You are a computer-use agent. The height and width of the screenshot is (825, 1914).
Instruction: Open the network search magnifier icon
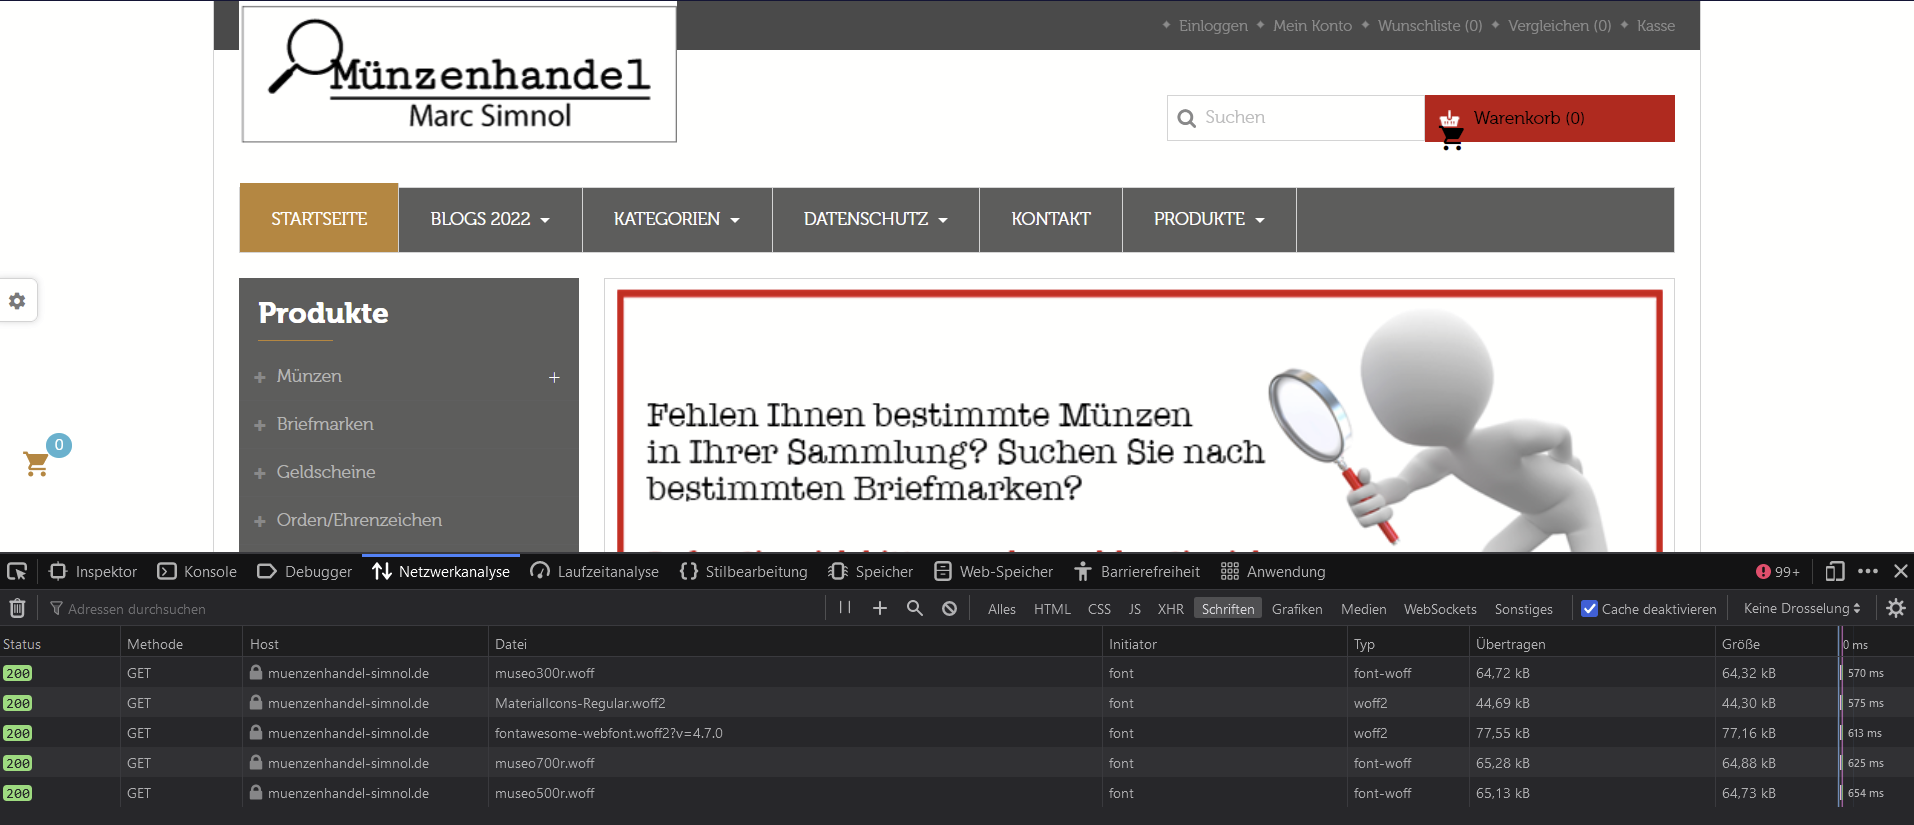915,608
